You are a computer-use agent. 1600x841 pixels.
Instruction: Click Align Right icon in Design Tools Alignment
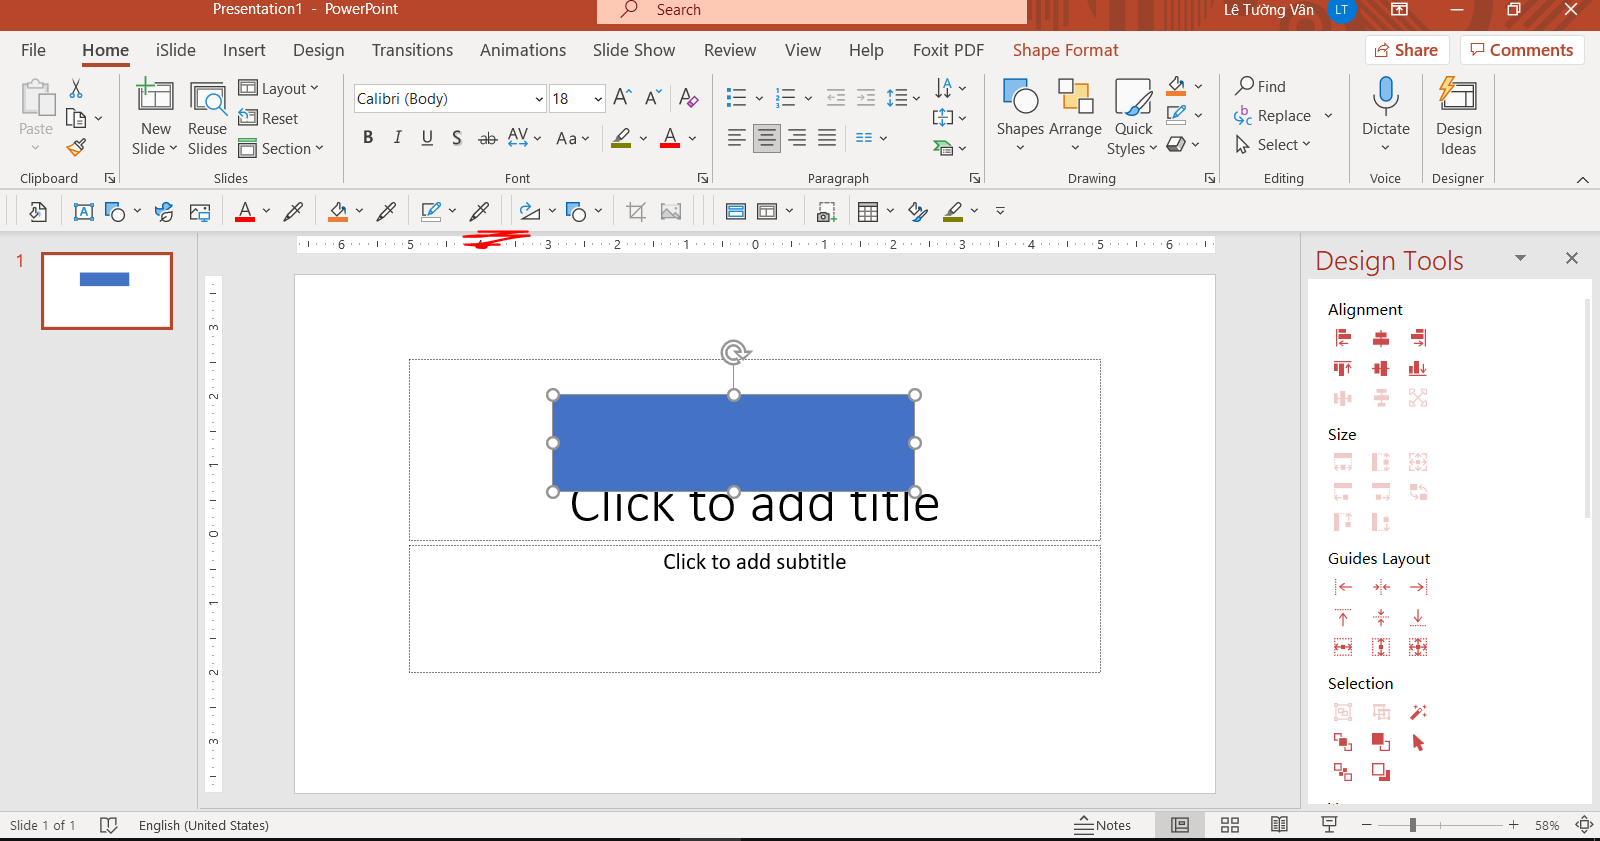tap(1418, 338)
